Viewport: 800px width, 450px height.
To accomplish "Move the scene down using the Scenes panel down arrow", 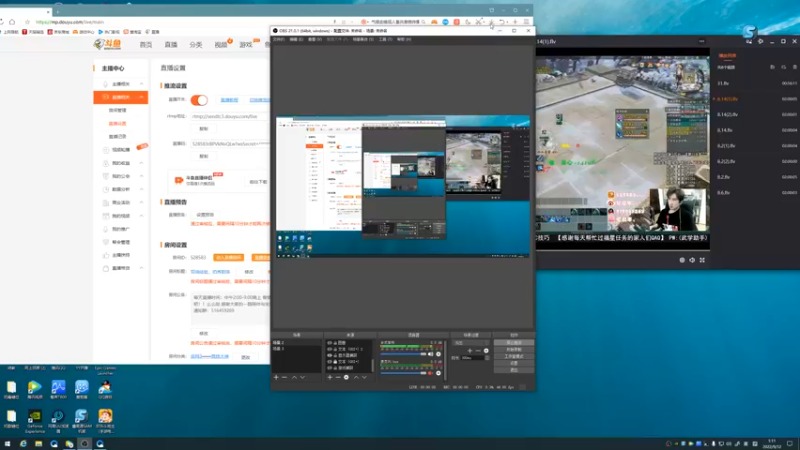I will 303,377.
